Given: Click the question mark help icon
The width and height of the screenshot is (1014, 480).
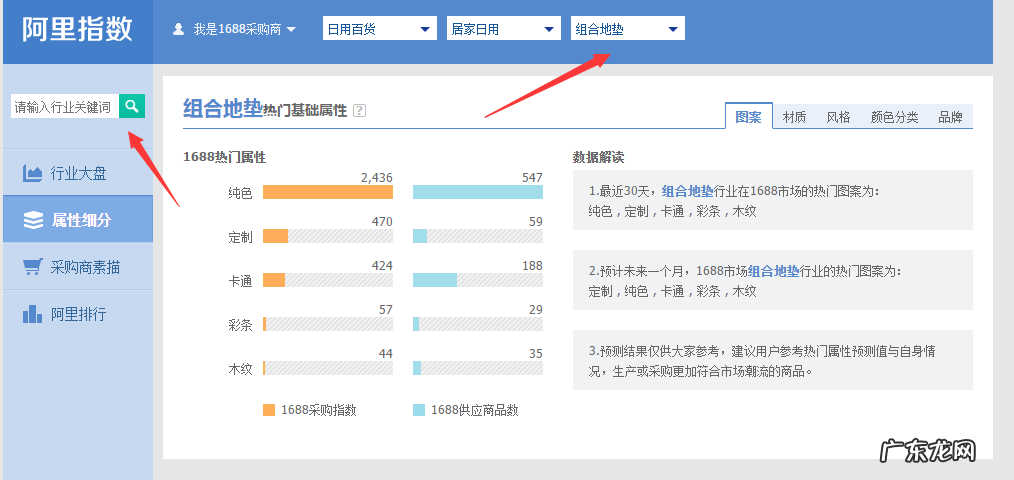Looking at the screenshot, I should pos(360,111).
